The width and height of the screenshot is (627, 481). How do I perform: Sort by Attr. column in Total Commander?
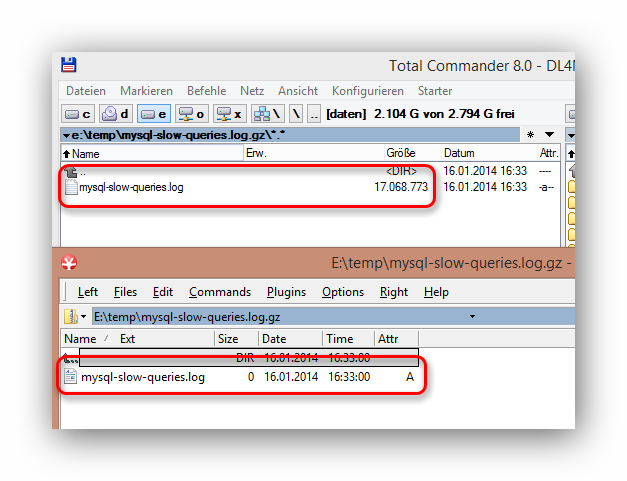pos(549,154)
